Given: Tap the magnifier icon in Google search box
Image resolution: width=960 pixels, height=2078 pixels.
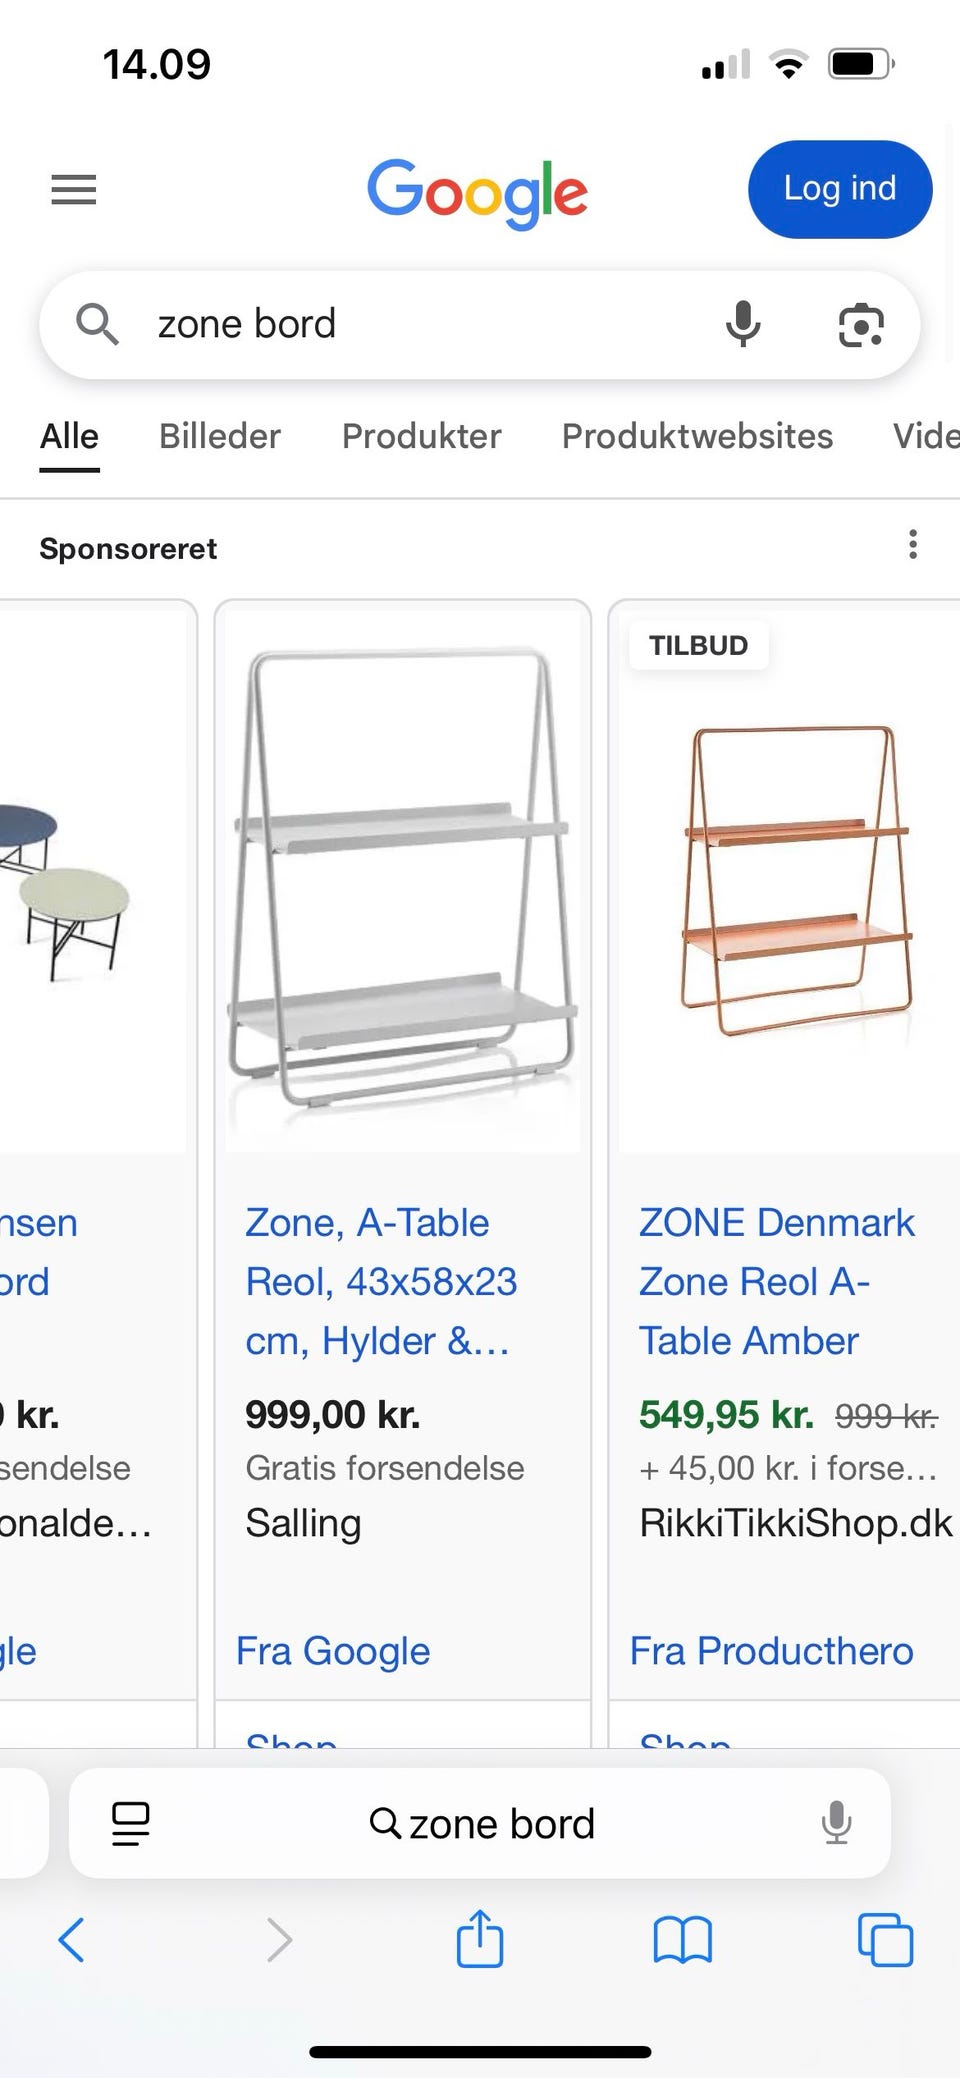Looking at the screenshot, I should point(97,324).
